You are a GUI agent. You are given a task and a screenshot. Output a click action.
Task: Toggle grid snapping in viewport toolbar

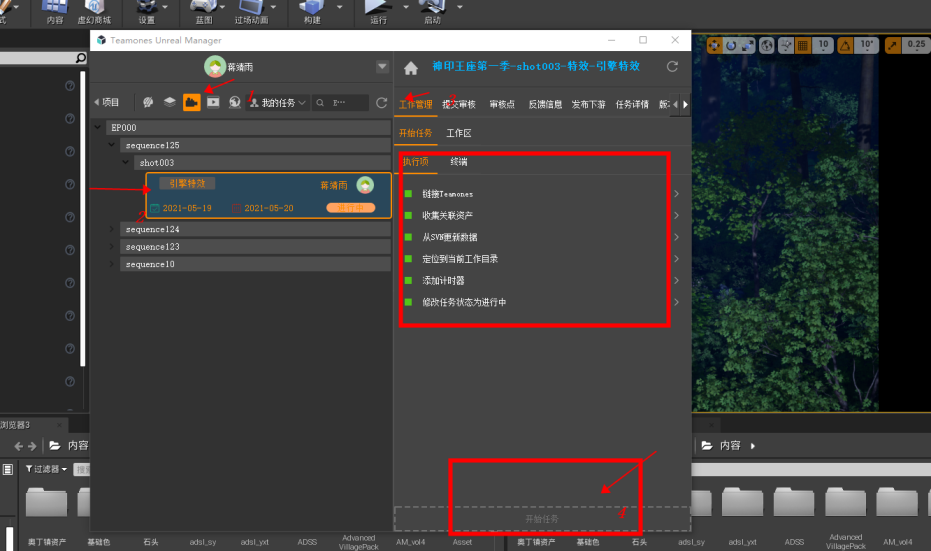point(803,45)
